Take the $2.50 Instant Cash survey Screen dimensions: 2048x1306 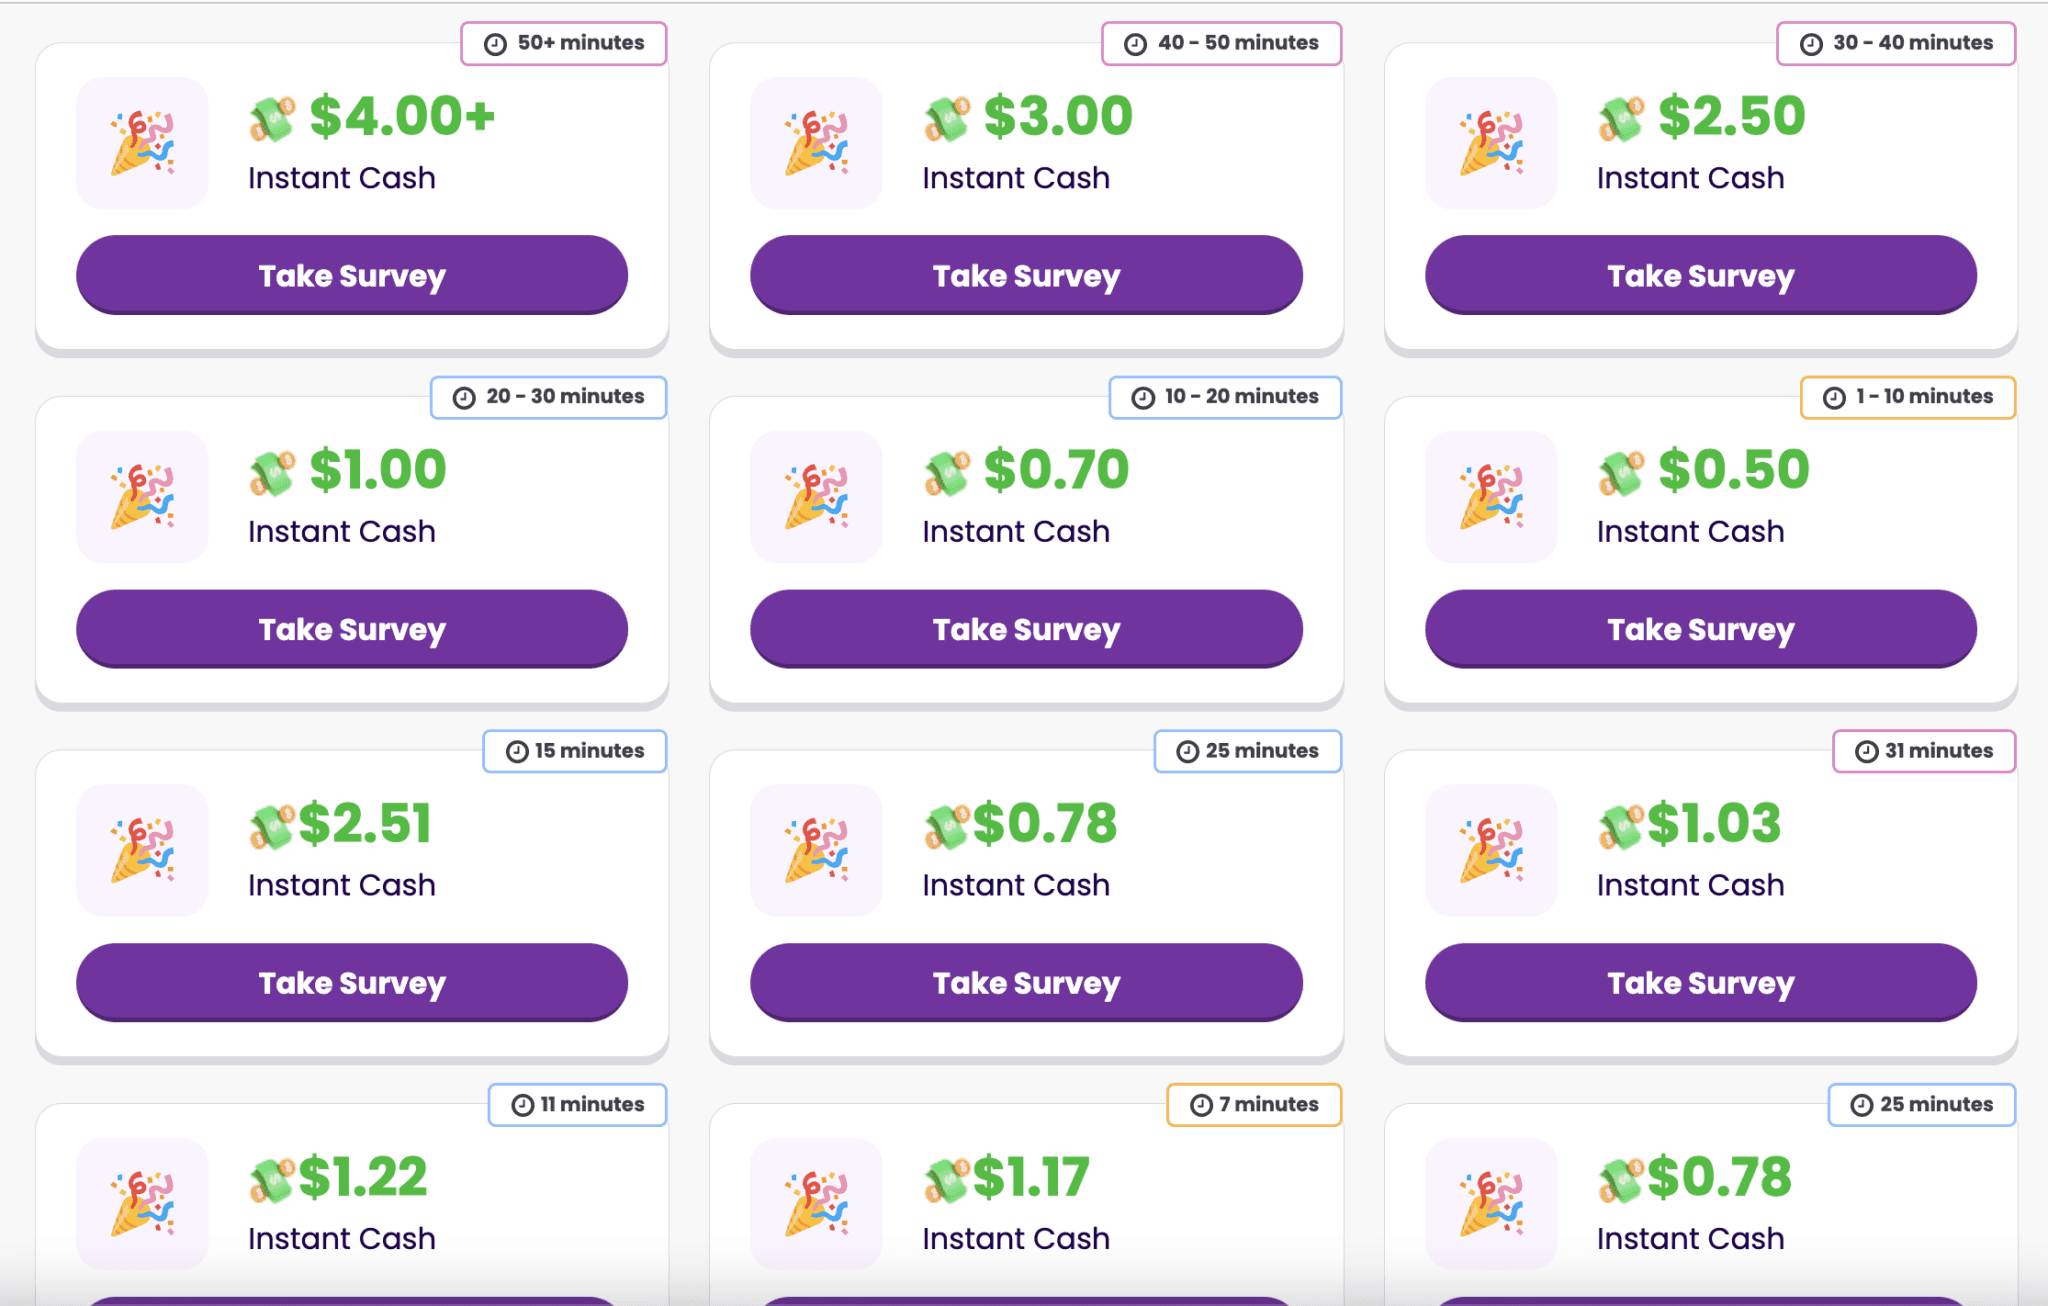[x=1701, y=275]
